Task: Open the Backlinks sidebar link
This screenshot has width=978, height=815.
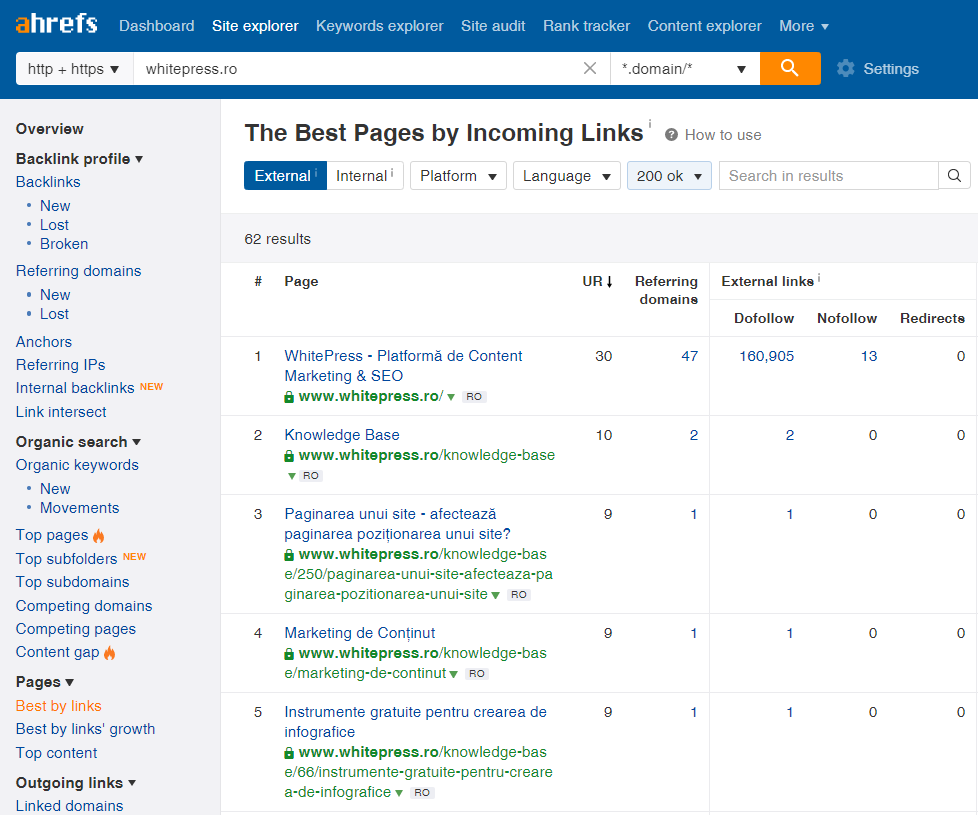Action: (x=48, y=182)
